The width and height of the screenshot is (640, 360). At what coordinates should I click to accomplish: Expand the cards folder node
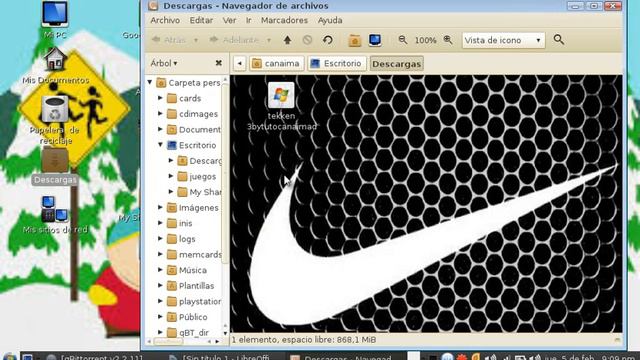[x=160, y=98]
